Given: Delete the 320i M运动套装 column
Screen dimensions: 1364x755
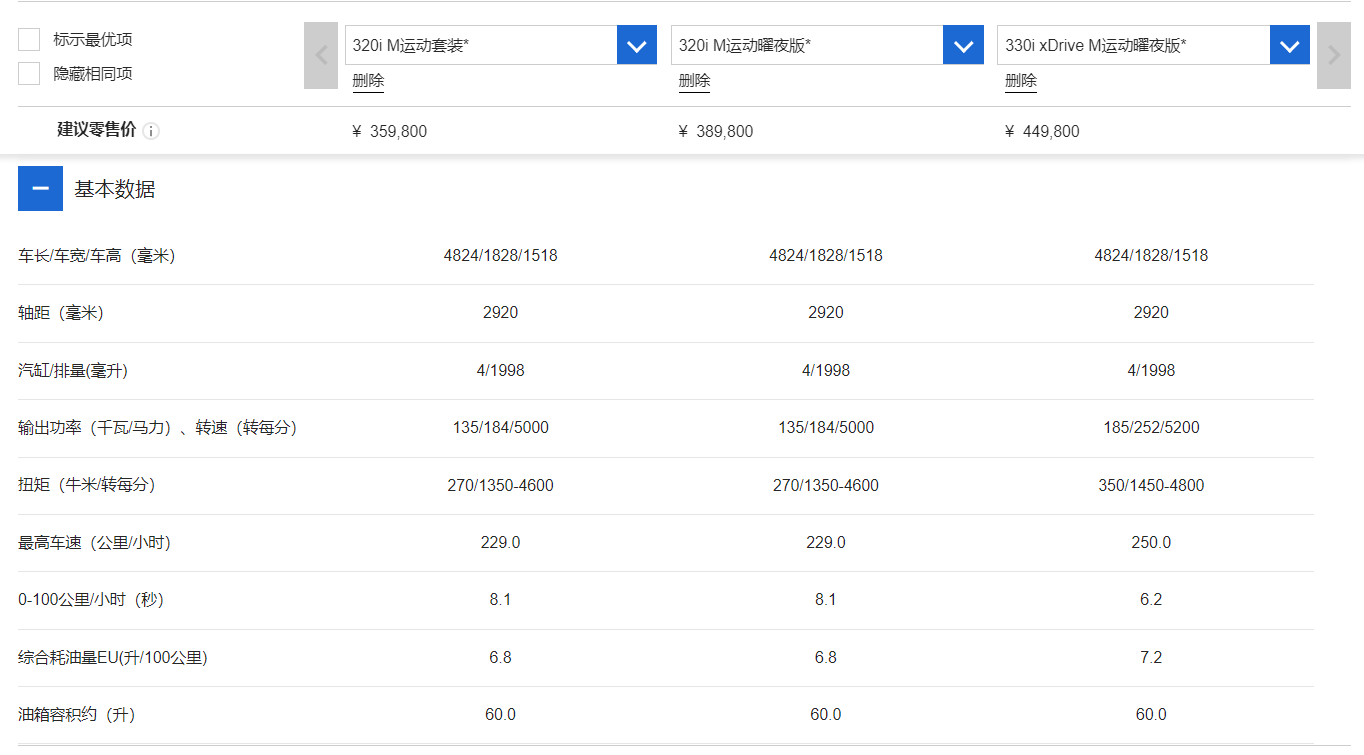Looking at the screenshot, I should coord(368,81).
